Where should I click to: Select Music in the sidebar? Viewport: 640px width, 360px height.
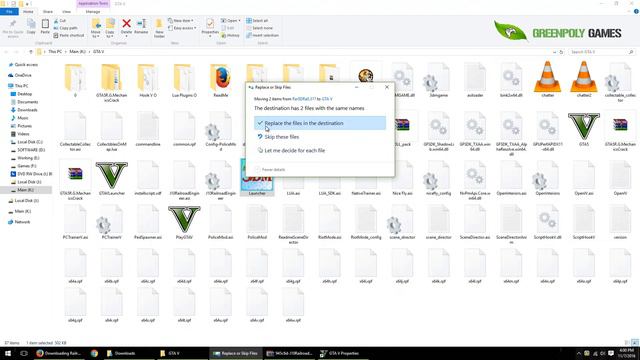pos(23,118)
